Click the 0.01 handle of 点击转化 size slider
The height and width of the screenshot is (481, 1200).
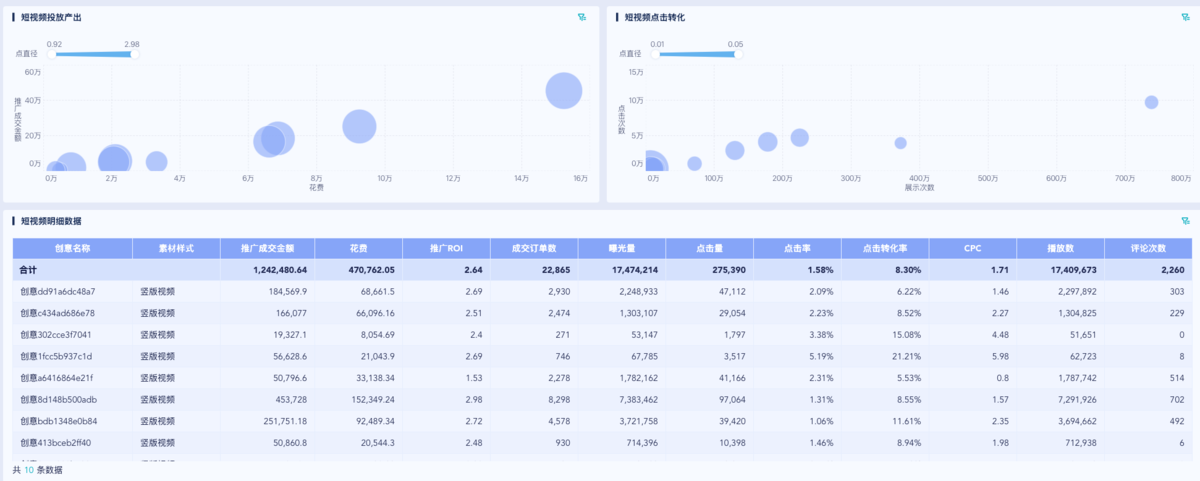(656, 54)
